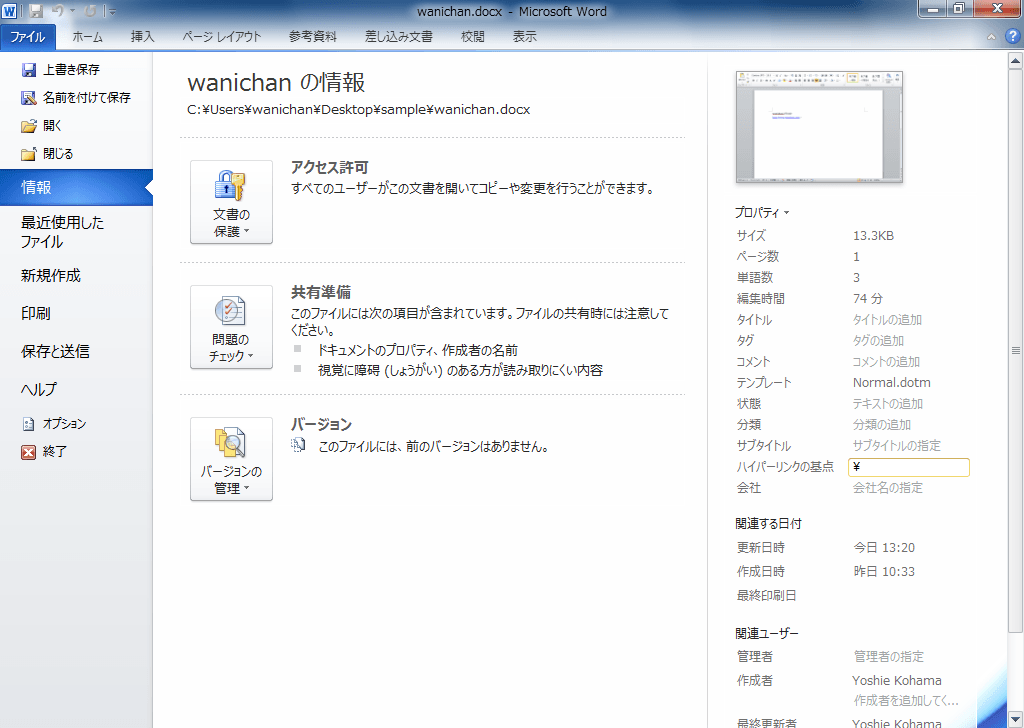Click コメントの追加 field
Image resolution: width=1024 pixels, height=728 pixels.
click(886, 361)
